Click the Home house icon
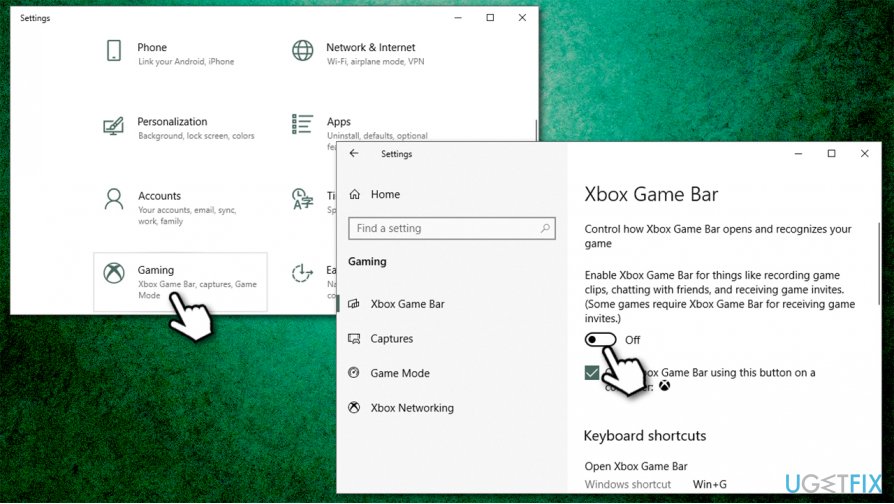 (355, 194)
